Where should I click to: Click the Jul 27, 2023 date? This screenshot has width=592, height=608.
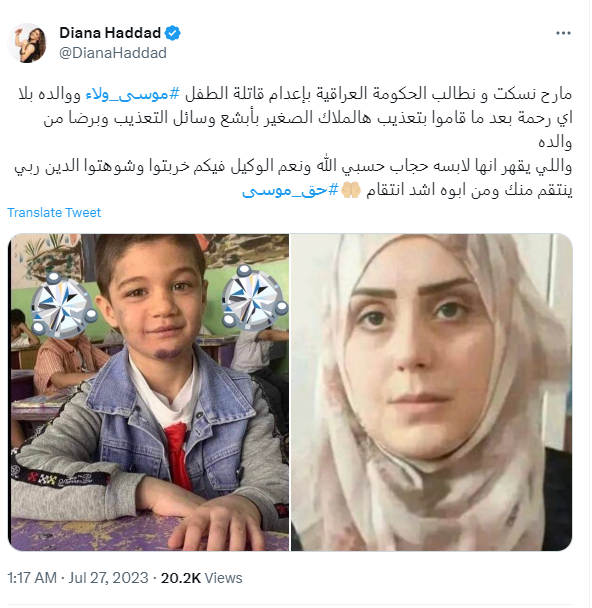pos(109,578)
